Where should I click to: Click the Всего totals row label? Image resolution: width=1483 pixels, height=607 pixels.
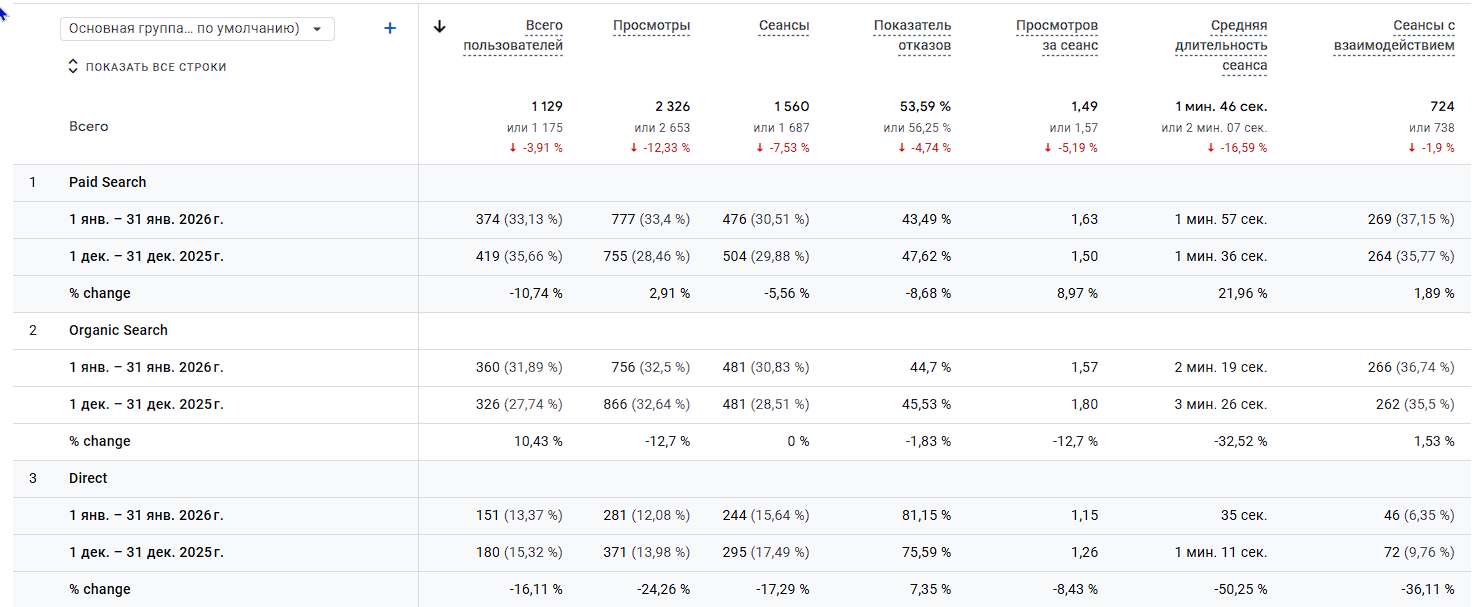89,127
